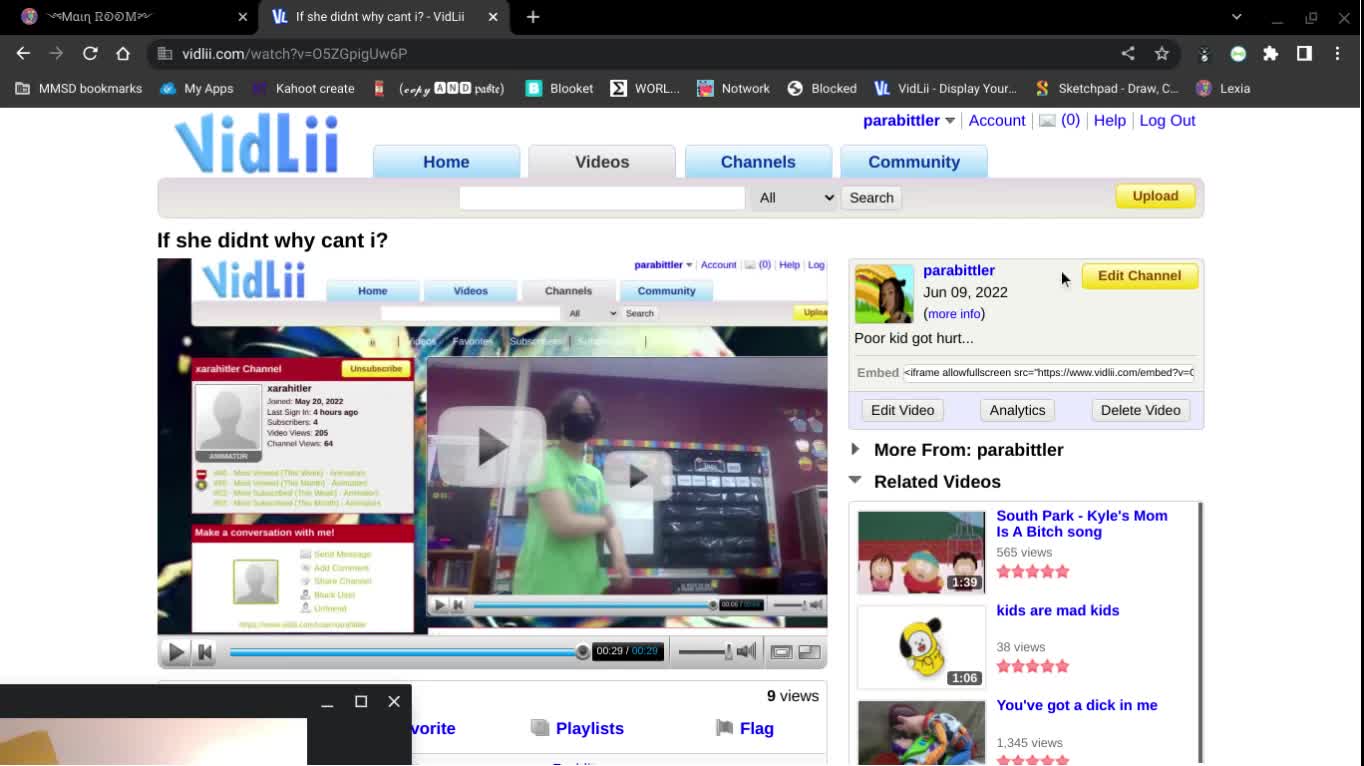Open the Account link

tap(997, 120)
